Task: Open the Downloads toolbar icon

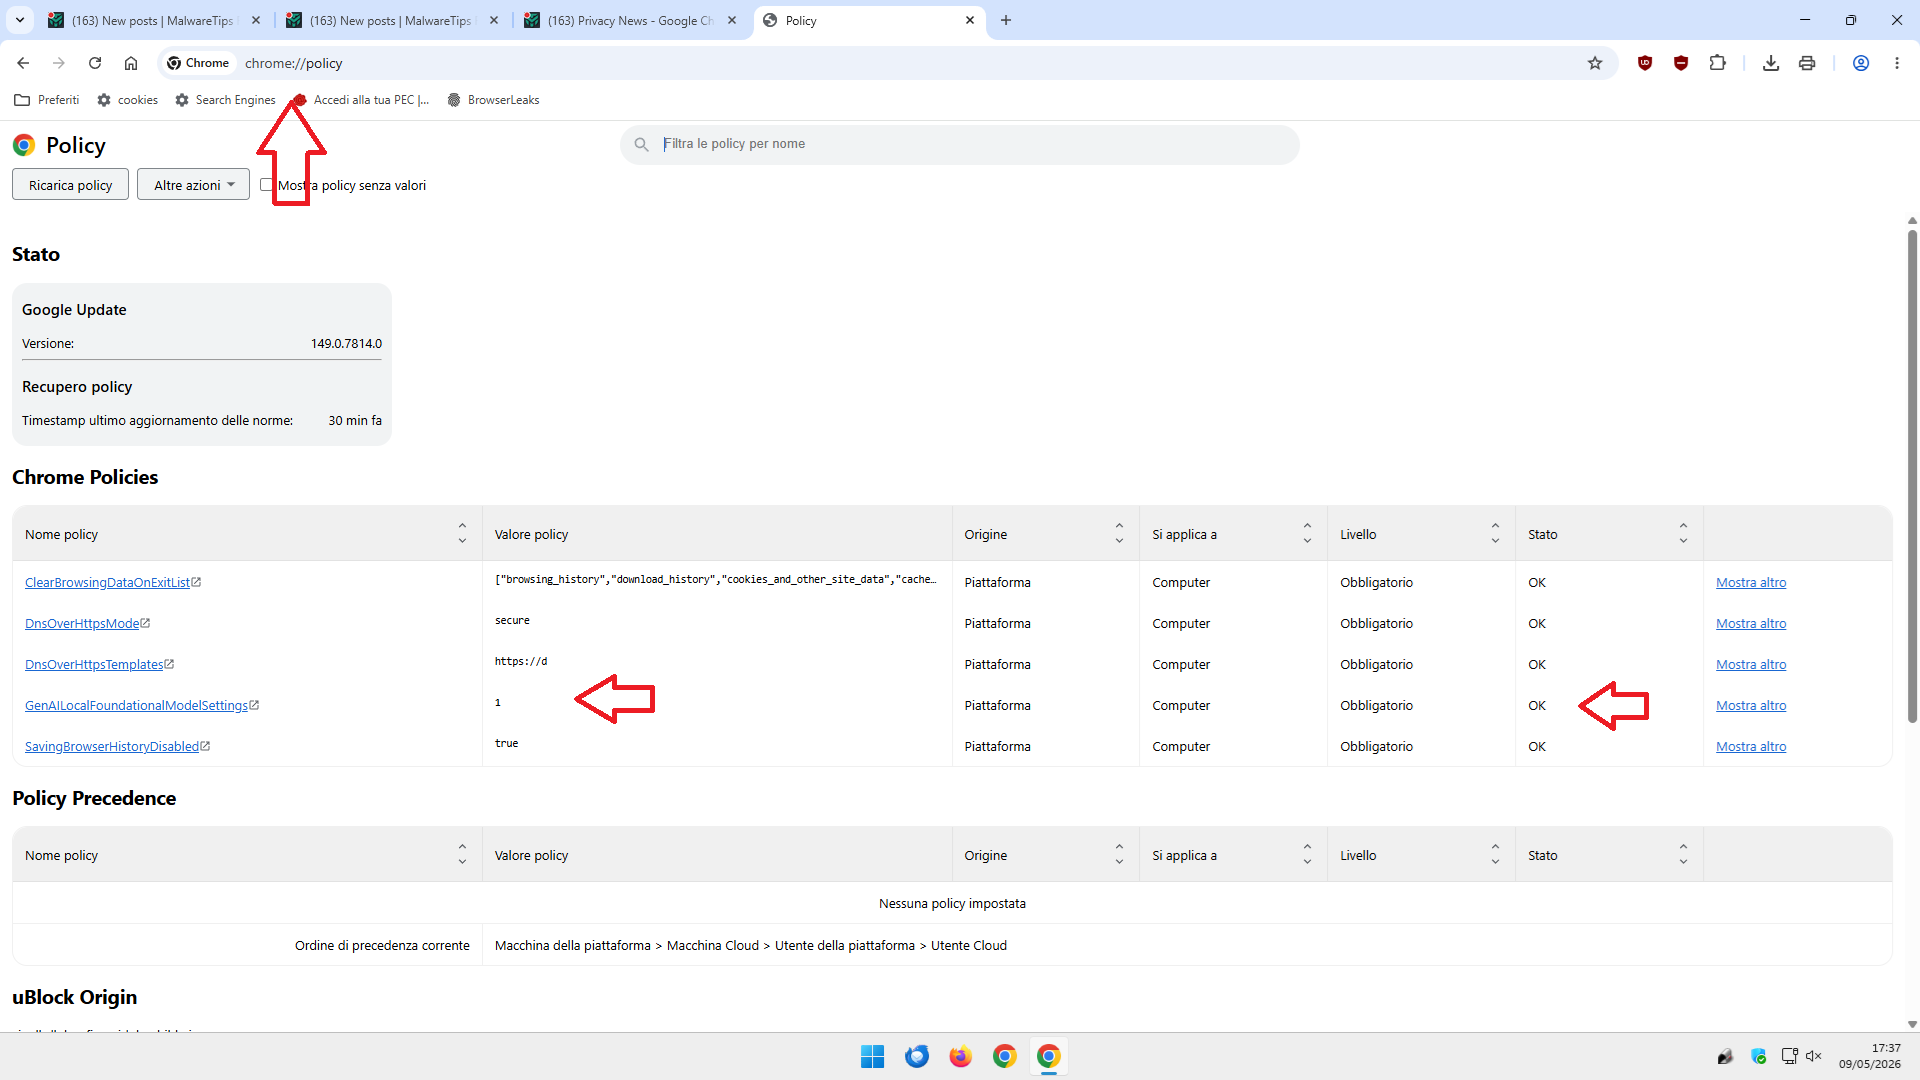Action: (x=1771, y=63)
